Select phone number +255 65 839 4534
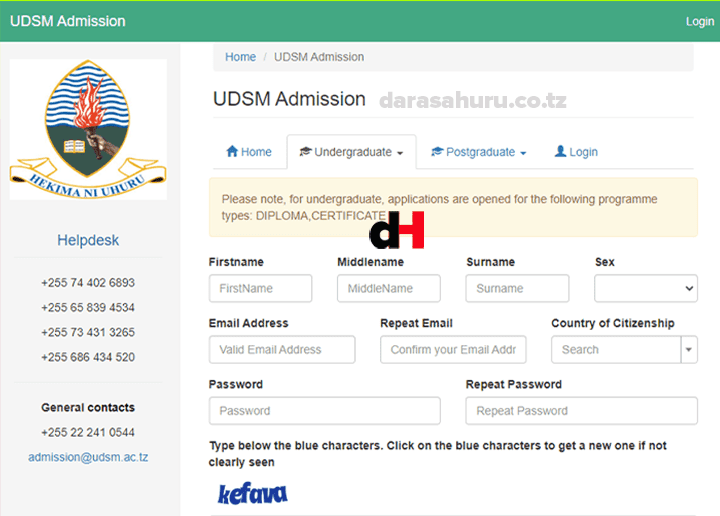 [x=88, y=308]
